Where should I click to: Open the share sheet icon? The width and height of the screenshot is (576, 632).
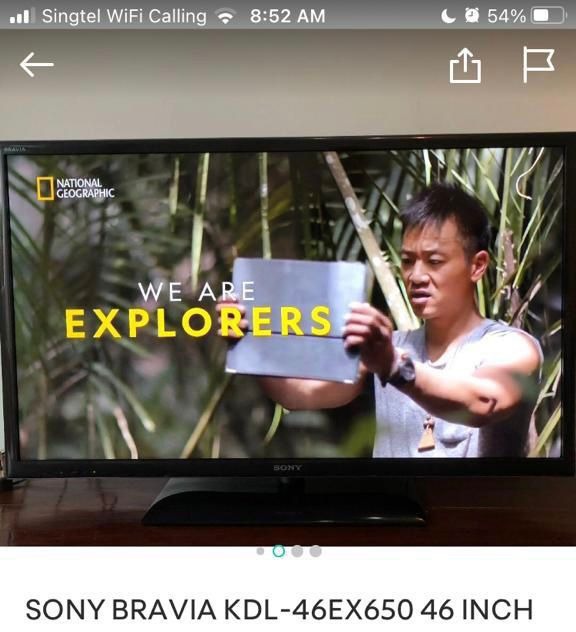(465, 66)
